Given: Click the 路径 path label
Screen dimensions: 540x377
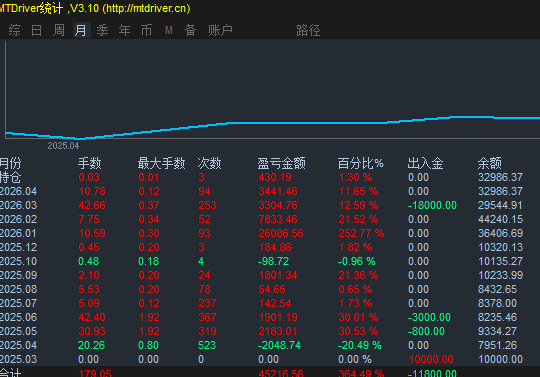Looking at the screenshot, I should click(x=308, y=30).
